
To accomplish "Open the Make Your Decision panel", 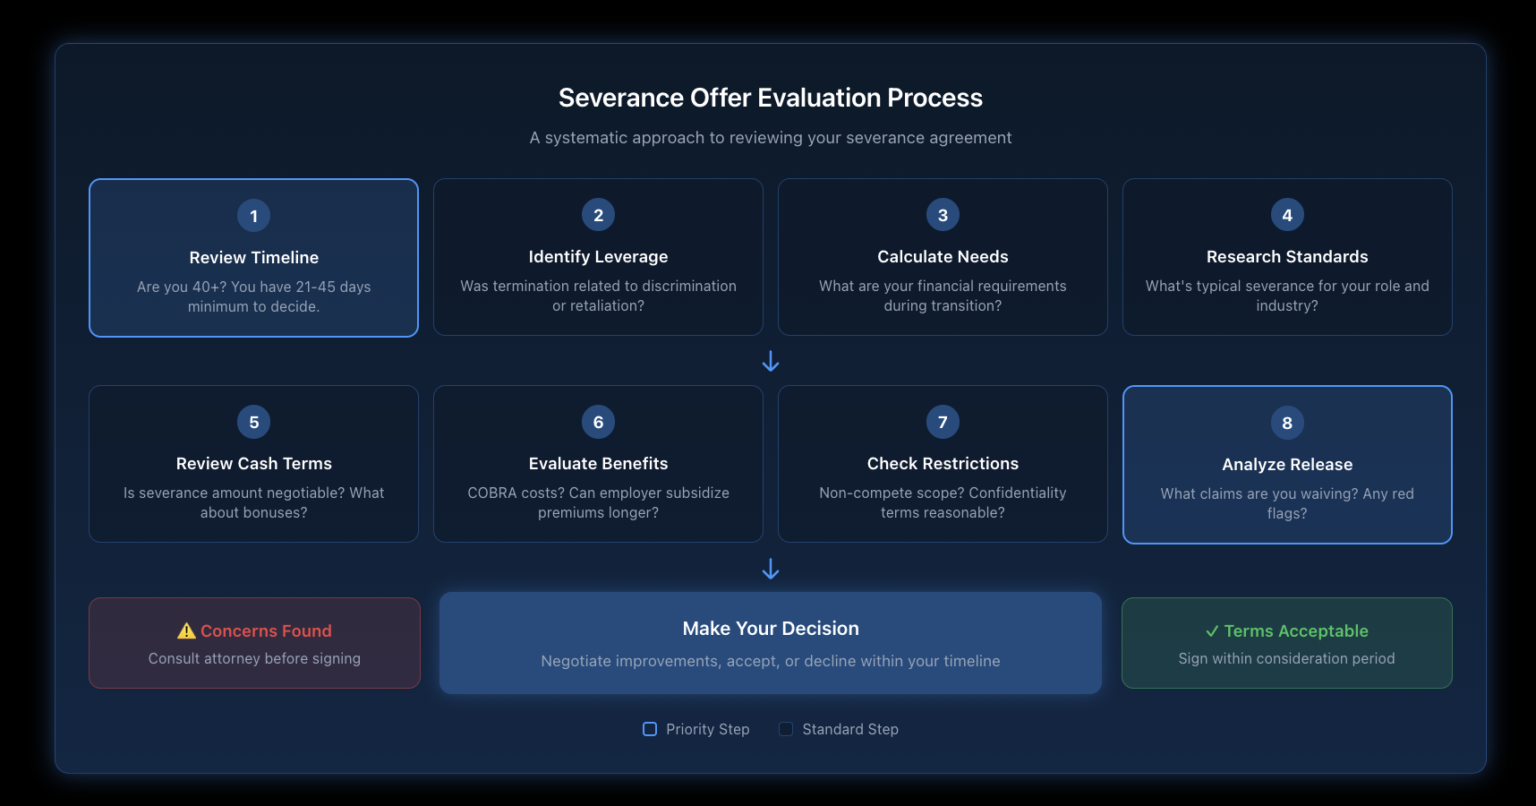I will (770, 643).
